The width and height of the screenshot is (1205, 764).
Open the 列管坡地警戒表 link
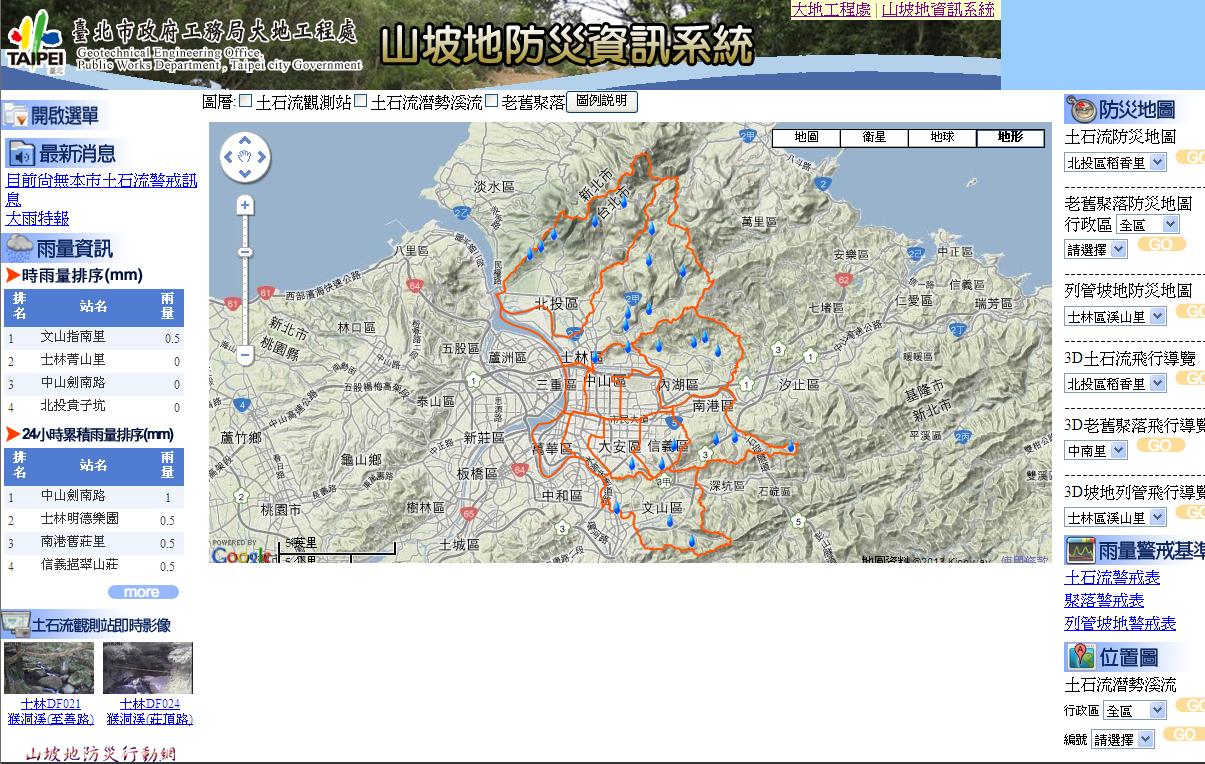coord(1120,623)
